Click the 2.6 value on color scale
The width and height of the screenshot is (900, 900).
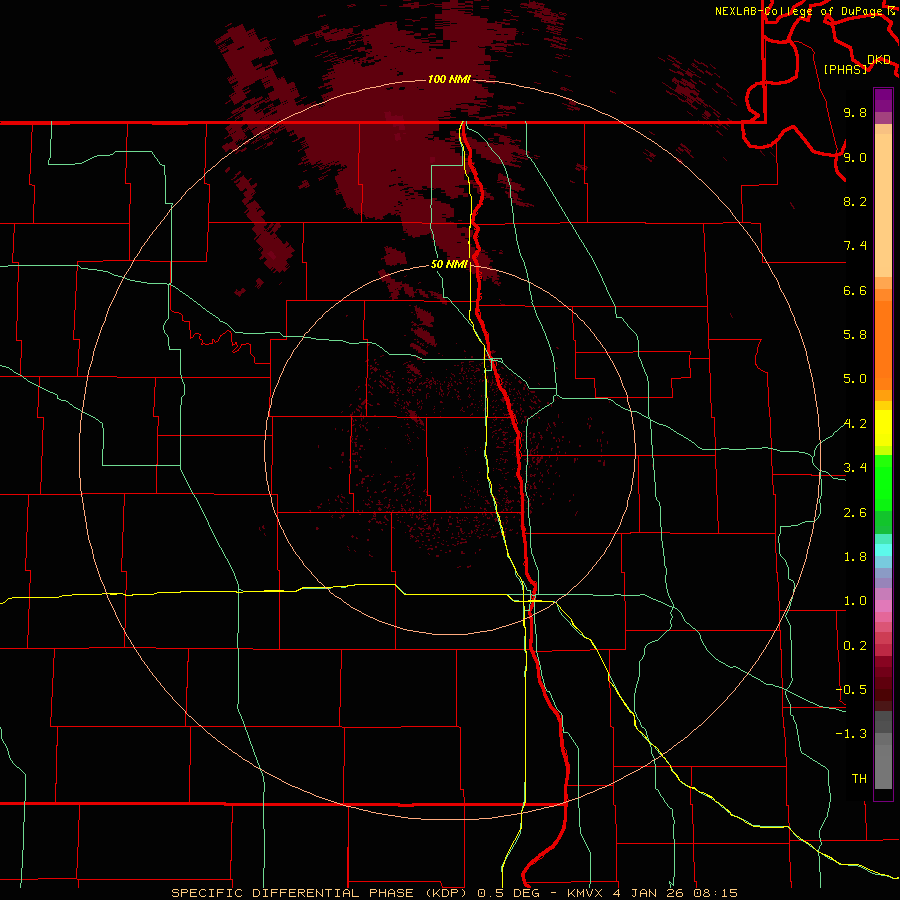pyautogui.click(x=855, y=513)
